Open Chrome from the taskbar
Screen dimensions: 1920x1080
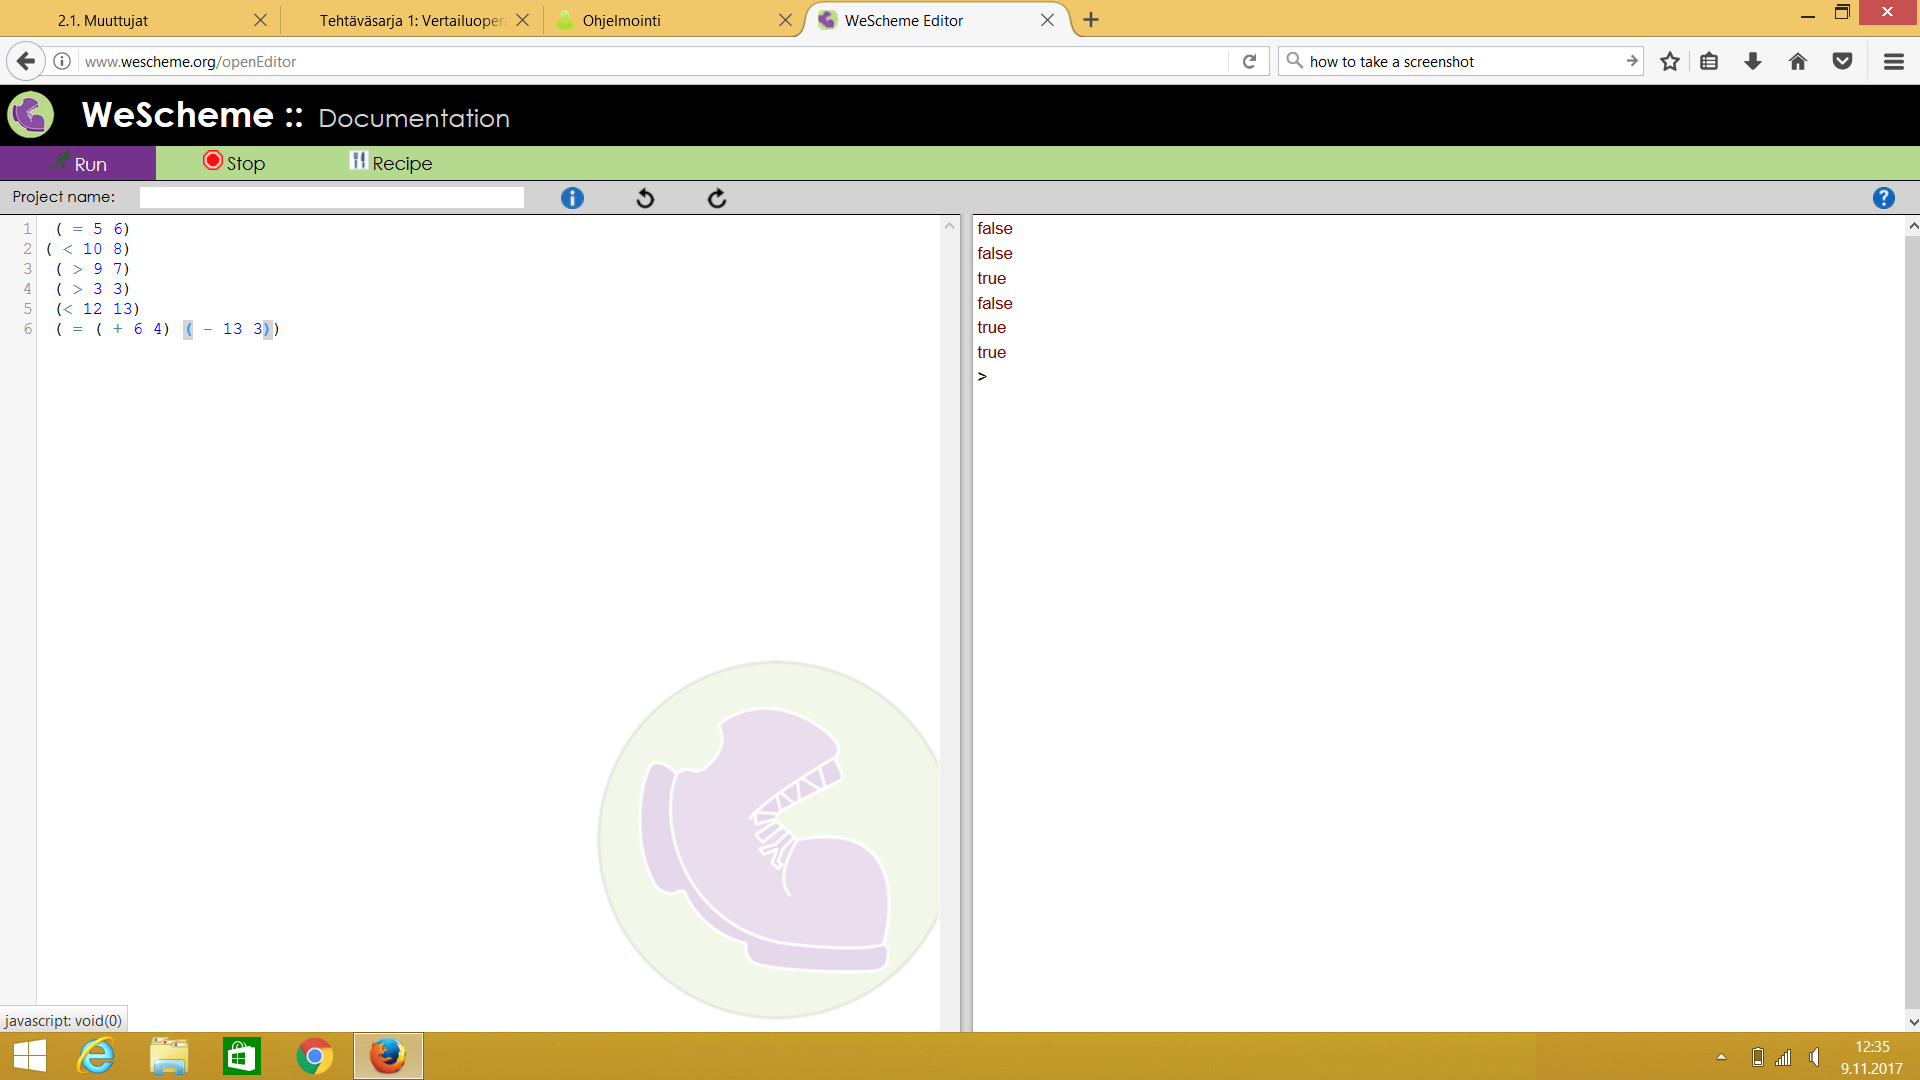pyautogui.click(x=315, y=1056)
